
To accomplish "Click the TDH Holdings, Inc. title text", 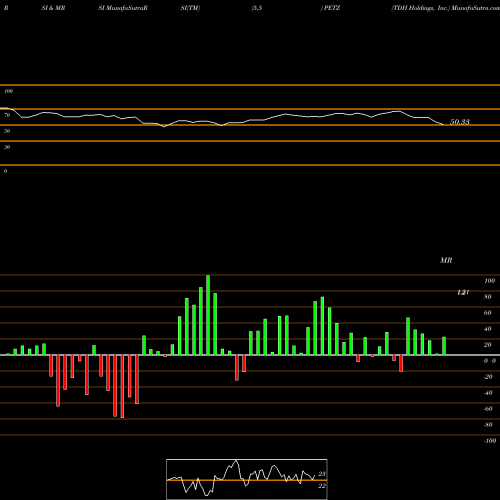I will pos(420,8).
